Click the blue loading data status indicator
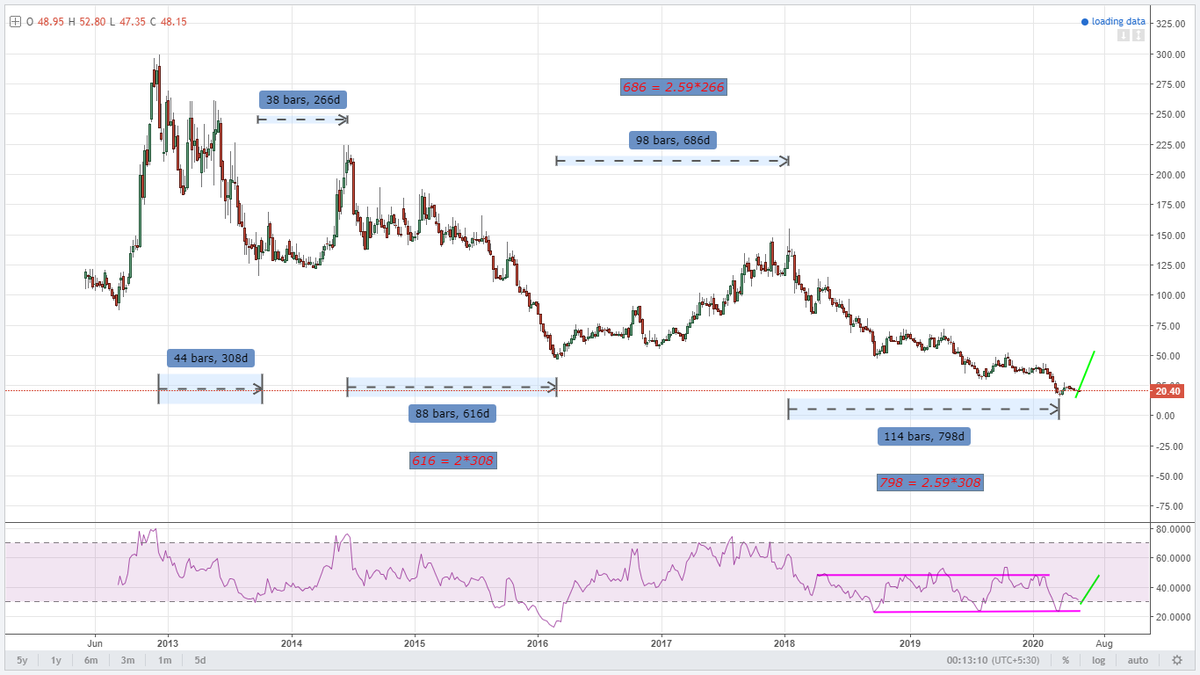Image resolution: width=1200 pixels, height=675 pixels. [1113, 21]
